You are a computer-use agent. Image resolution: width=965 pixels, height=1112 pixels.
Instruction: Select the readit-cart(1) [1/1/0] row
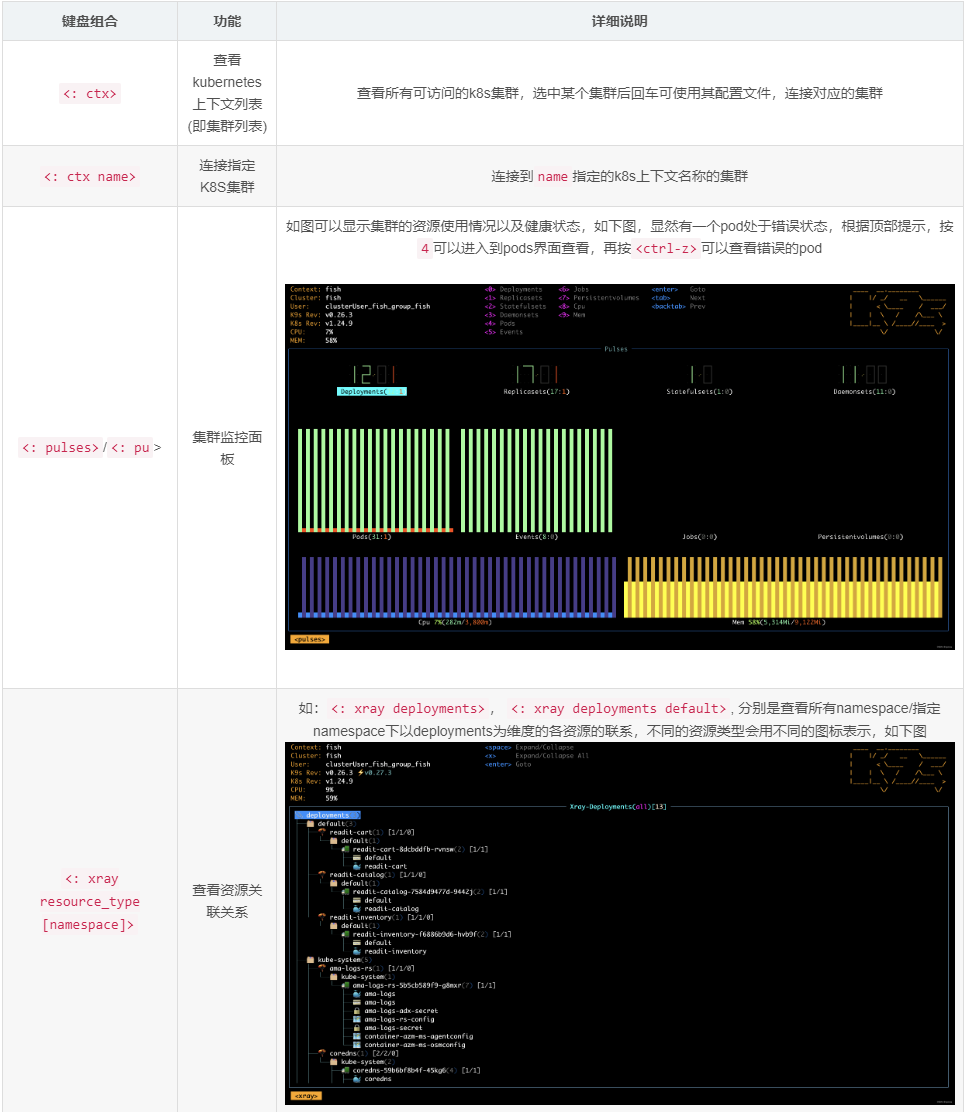click(x=367, y=833)
